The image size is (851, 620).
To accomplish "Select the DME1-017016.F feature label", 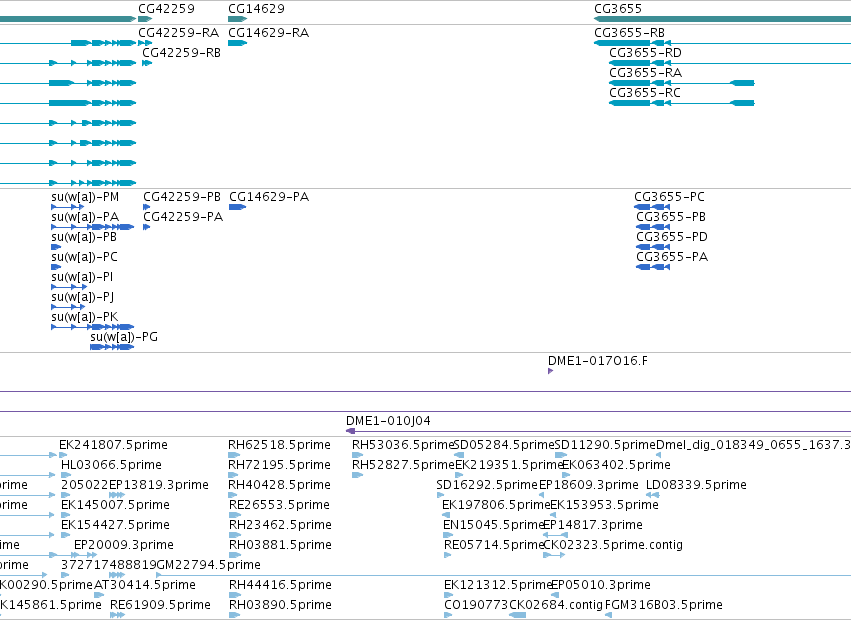I will [x=598, y=361].
